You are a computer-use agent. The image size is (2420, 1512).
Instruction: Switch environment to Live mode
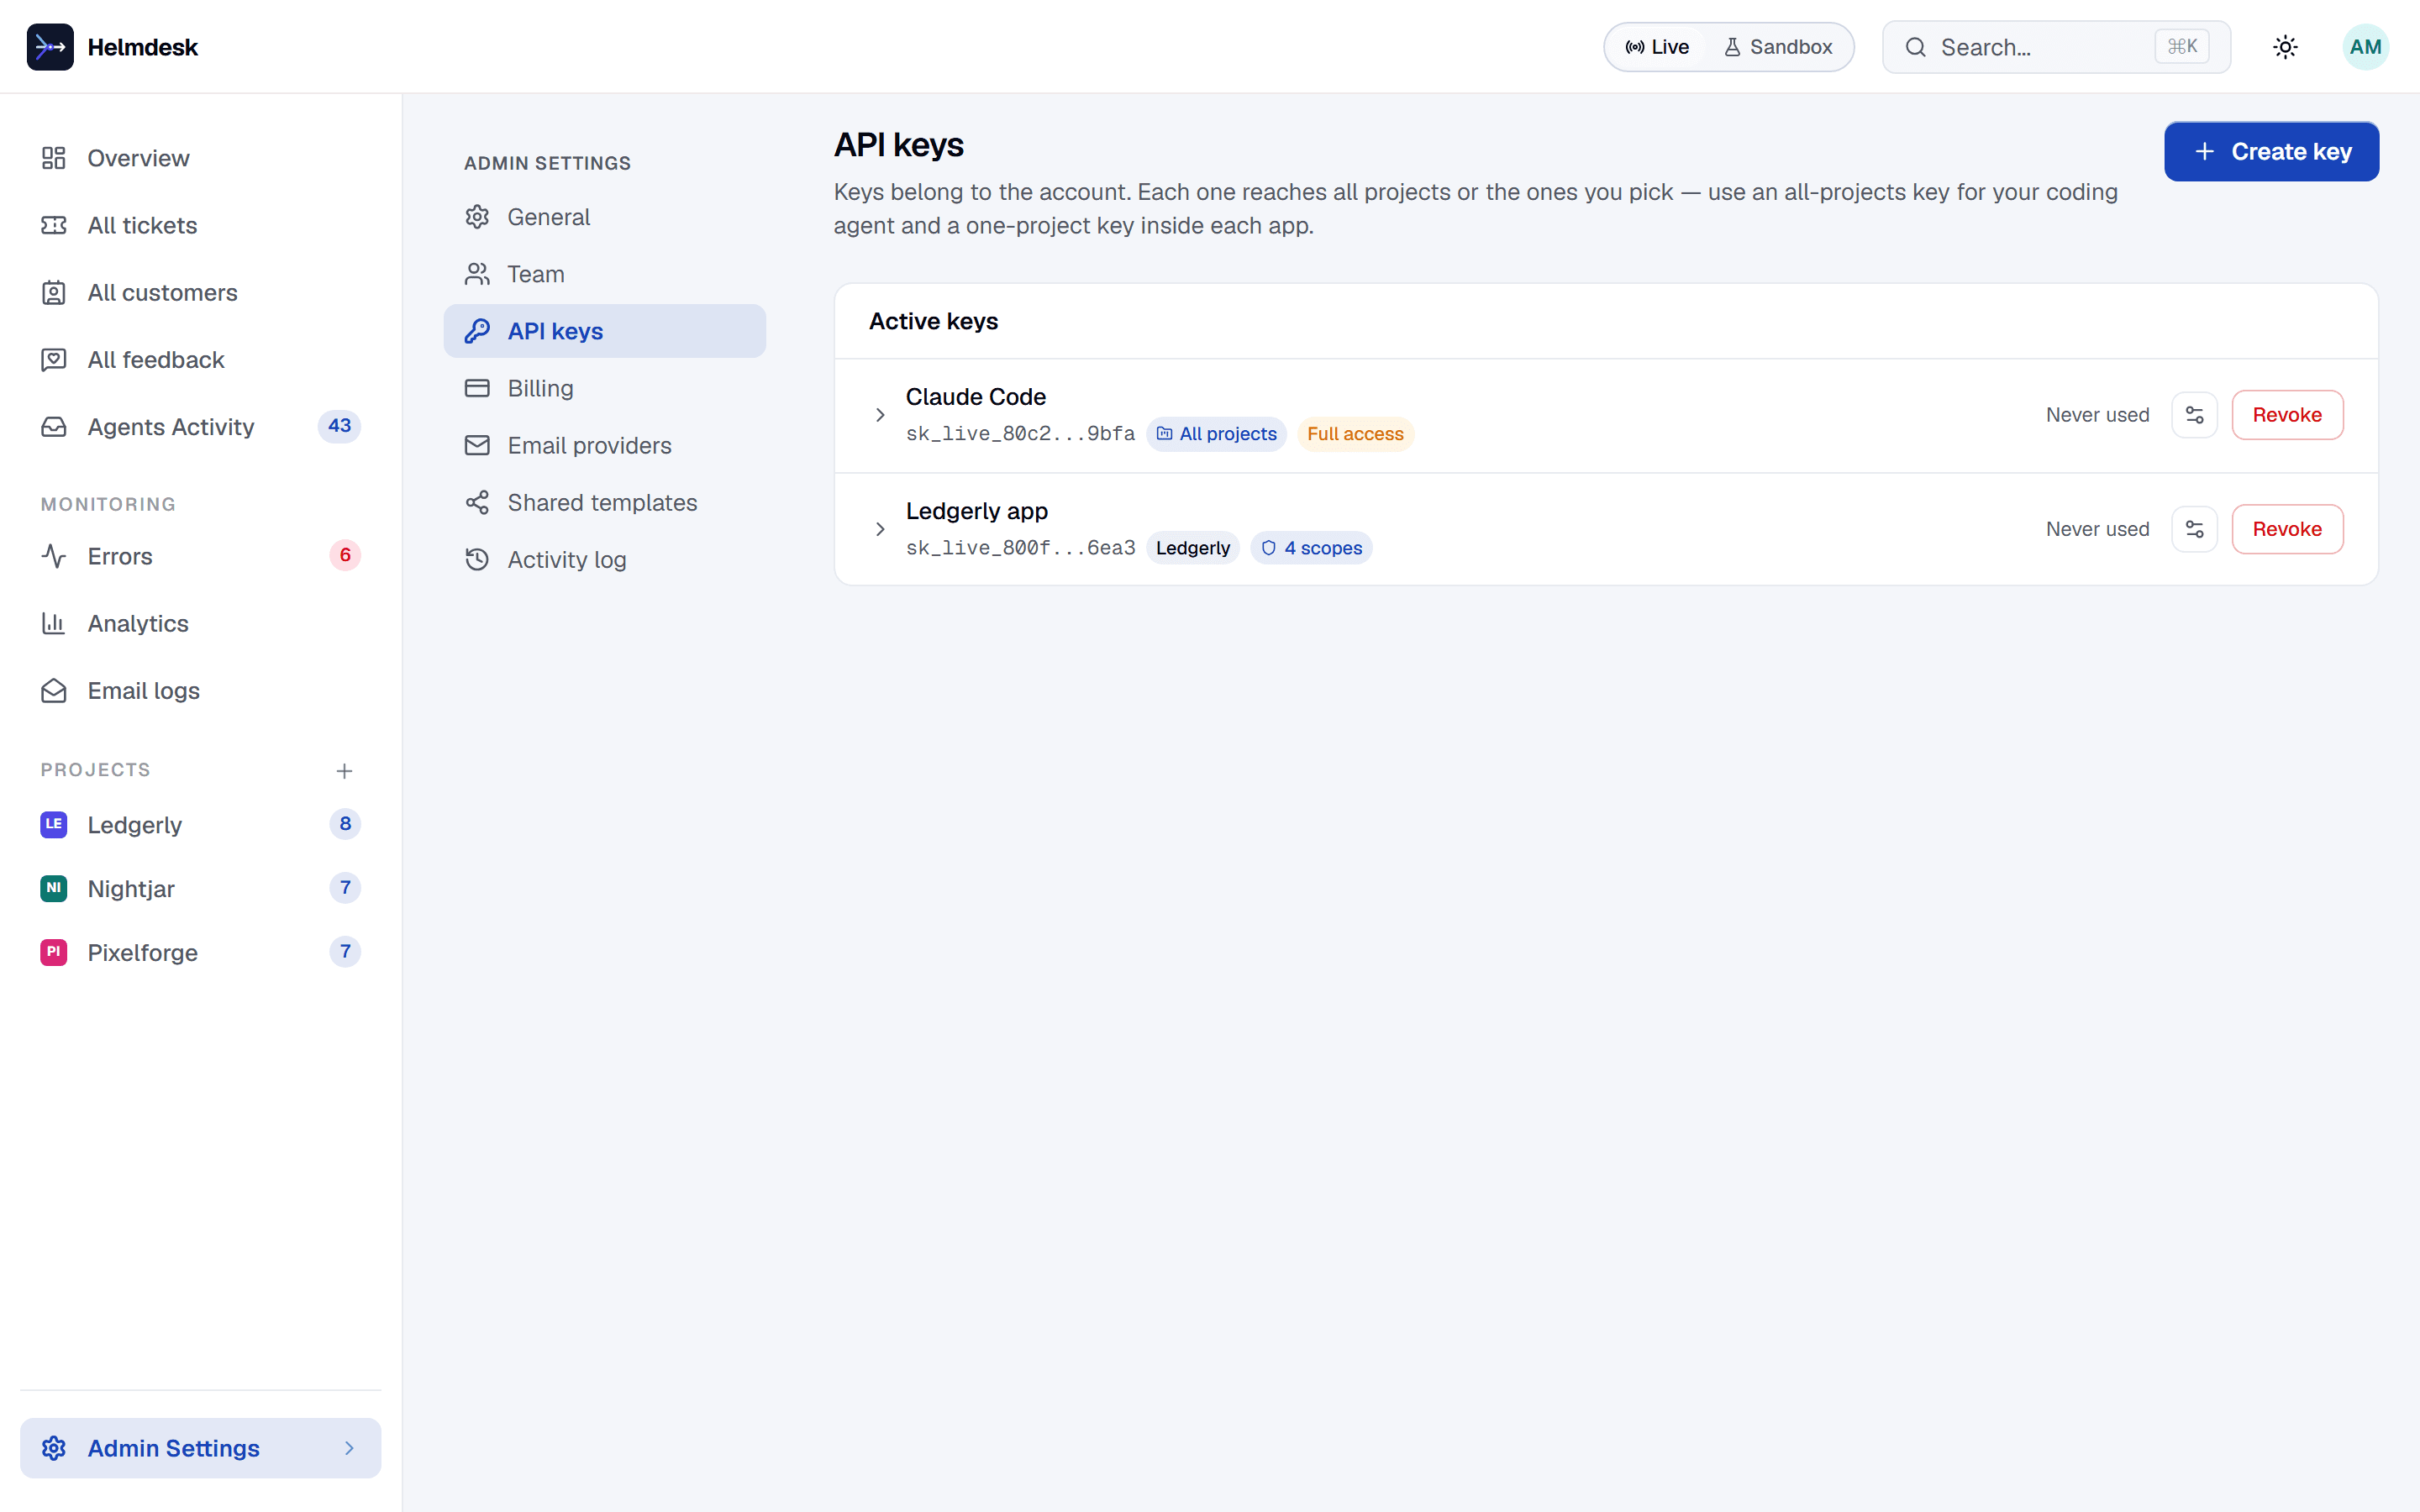1656,47
